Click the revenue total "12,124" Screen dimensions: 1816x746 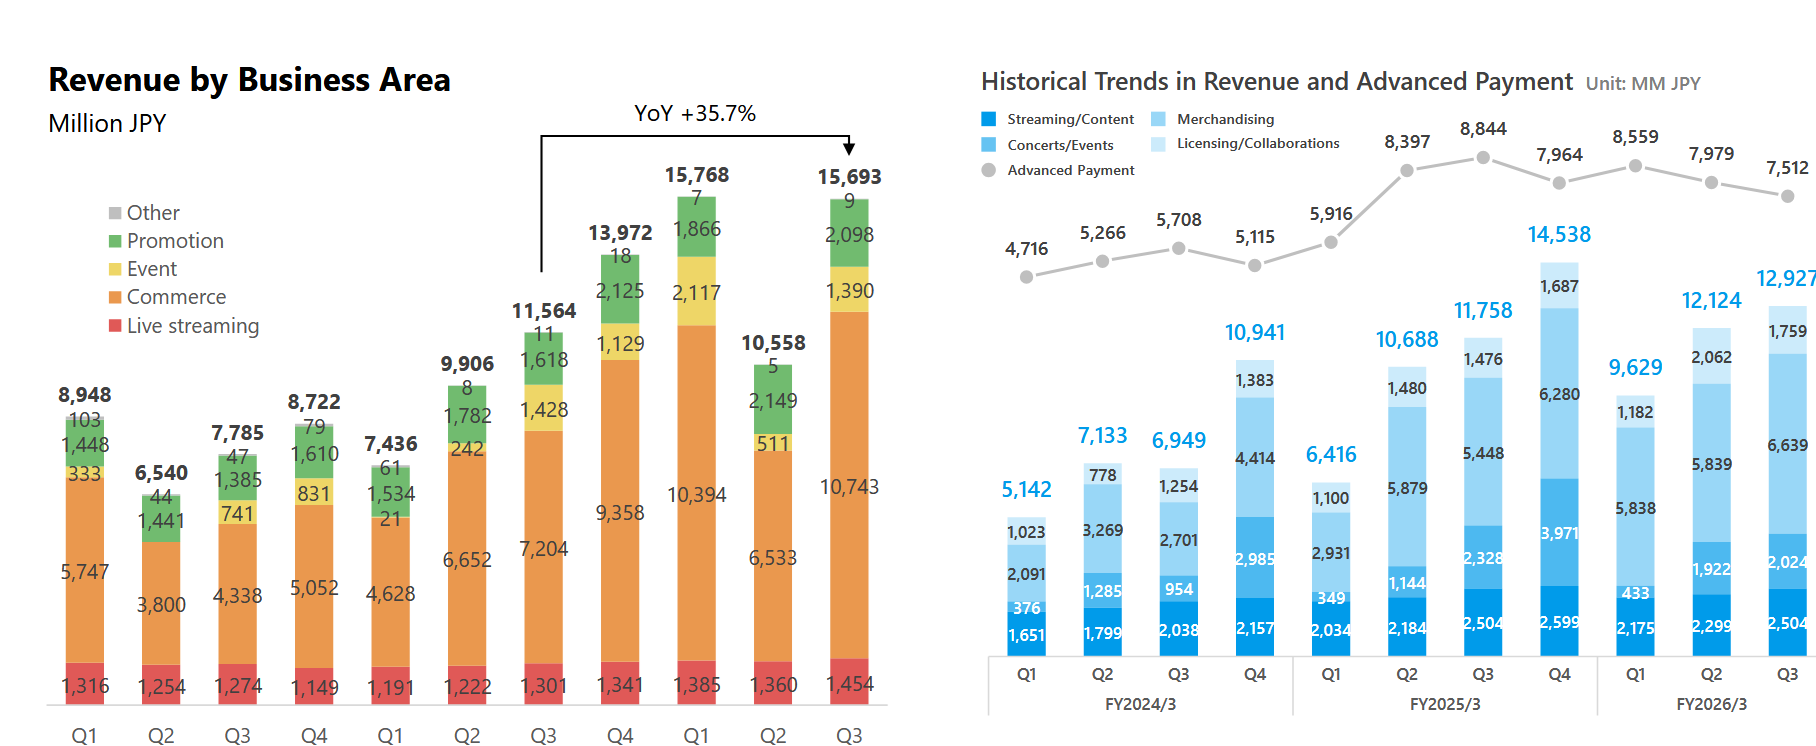1711,301
